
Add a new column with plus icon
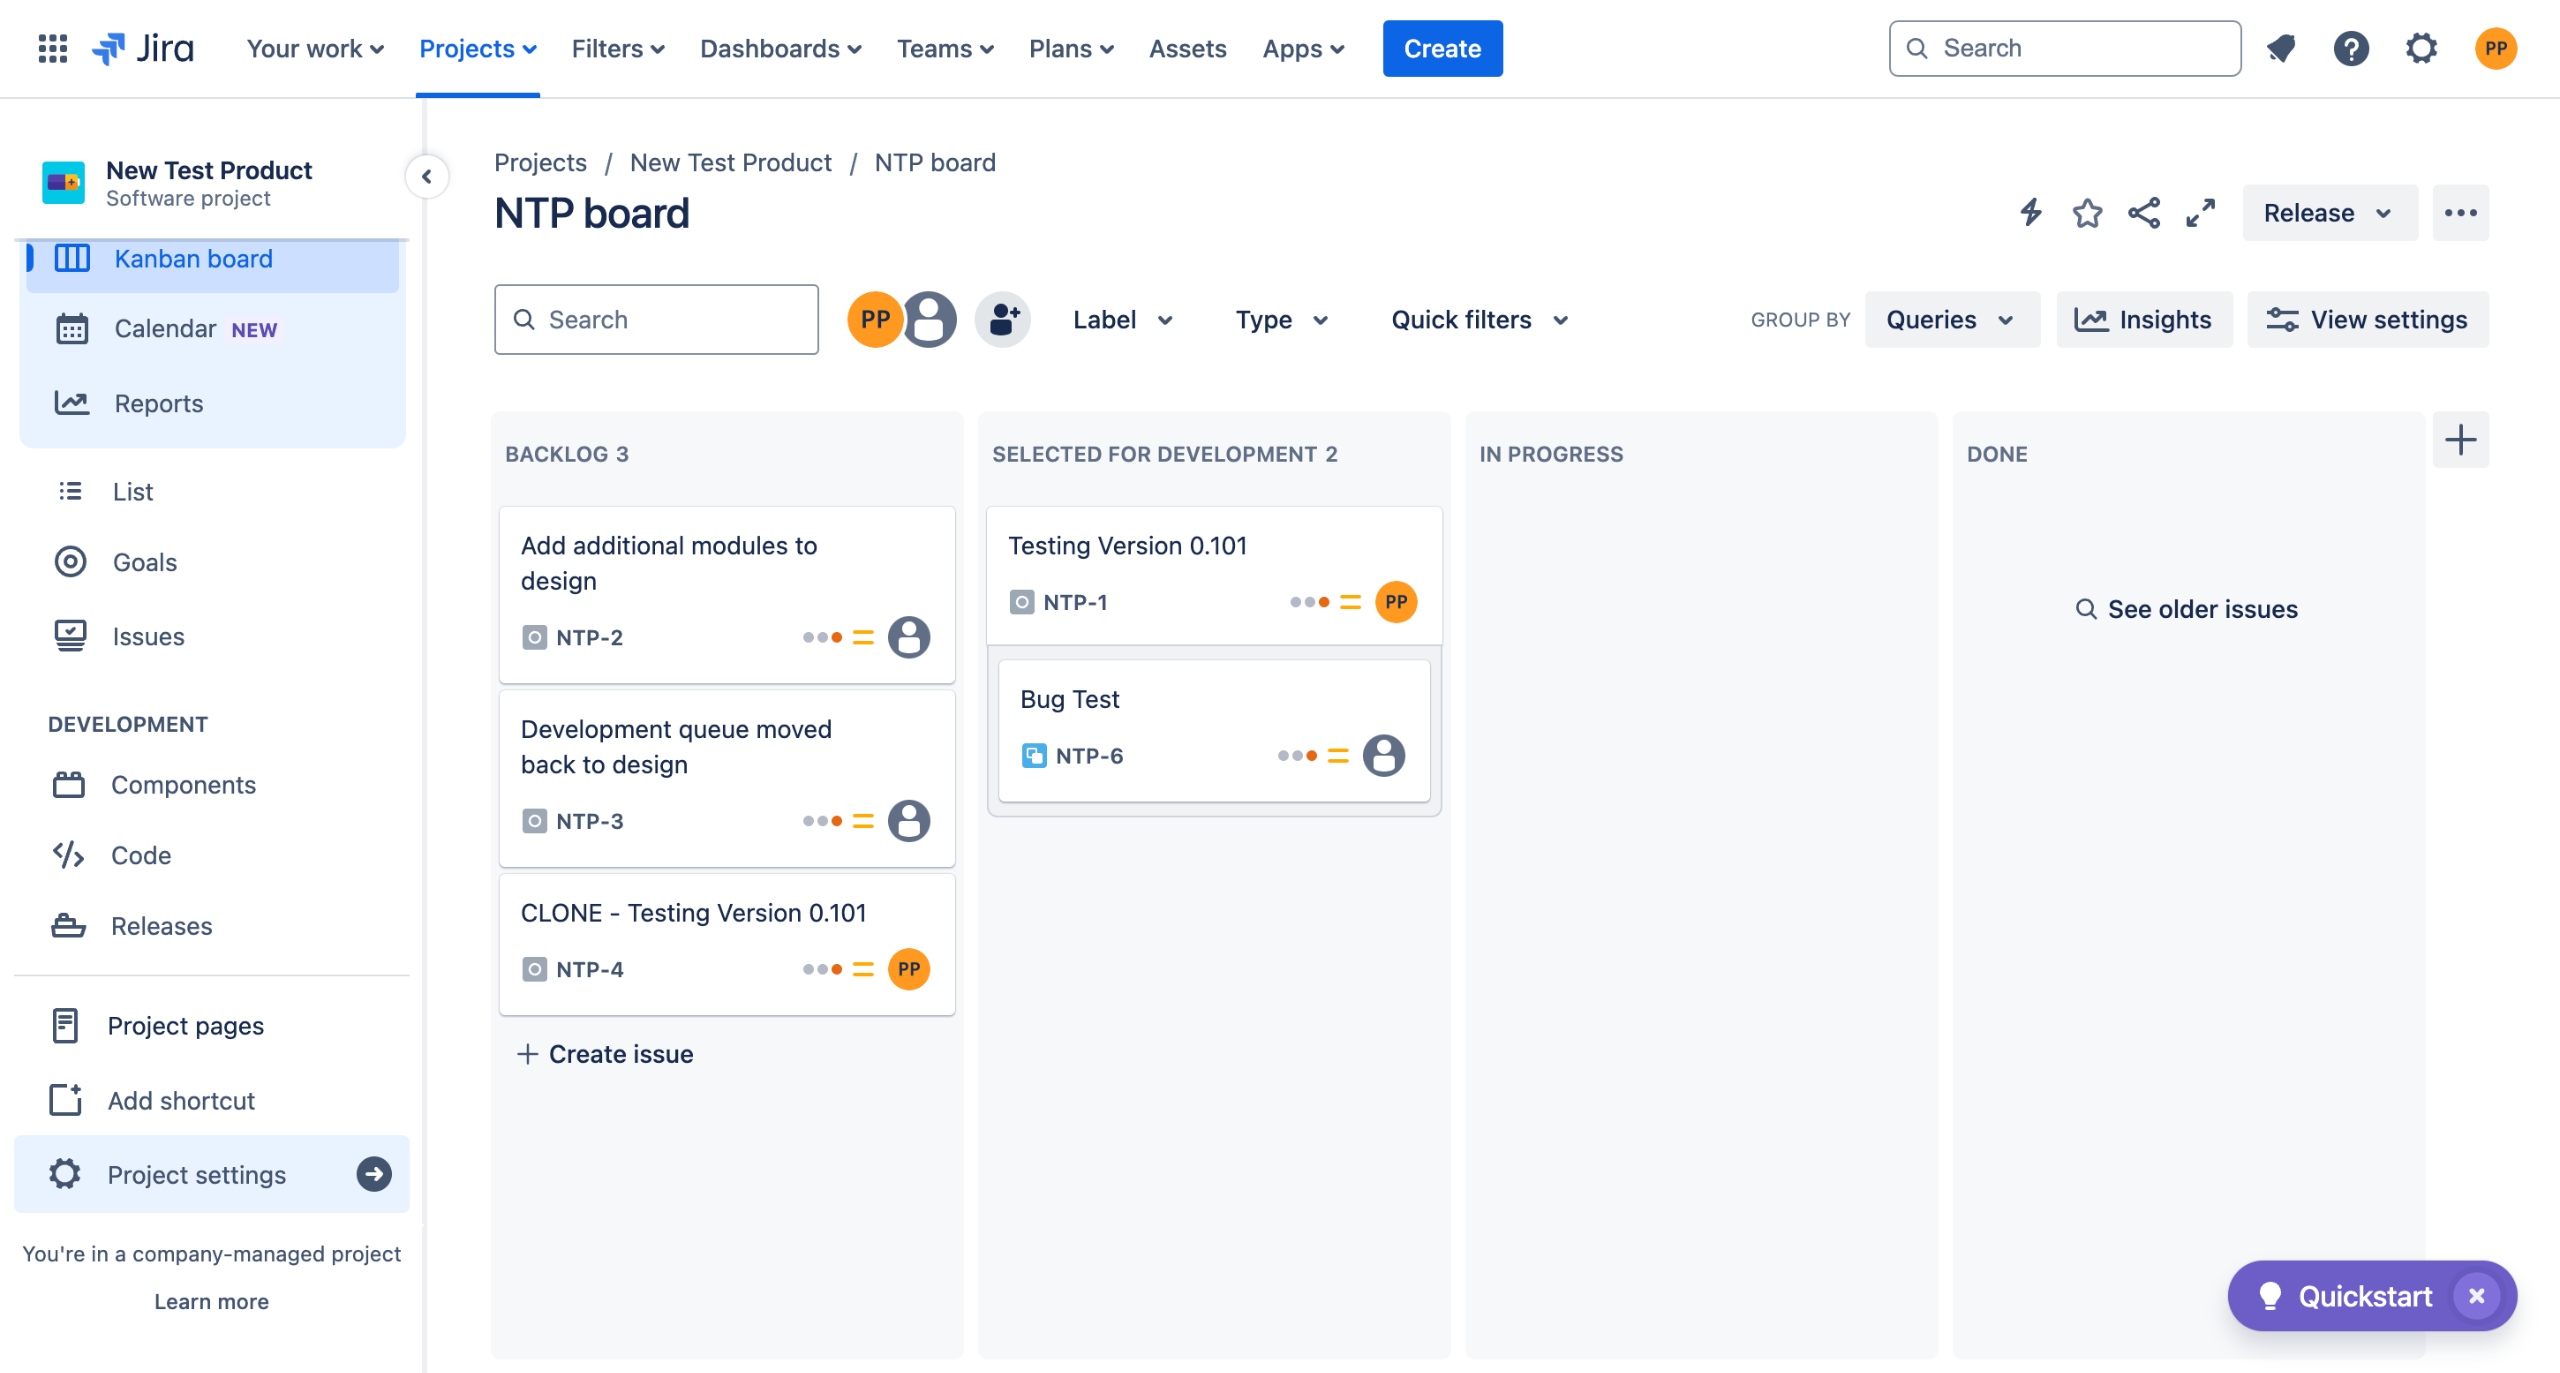pos(2460,439)
